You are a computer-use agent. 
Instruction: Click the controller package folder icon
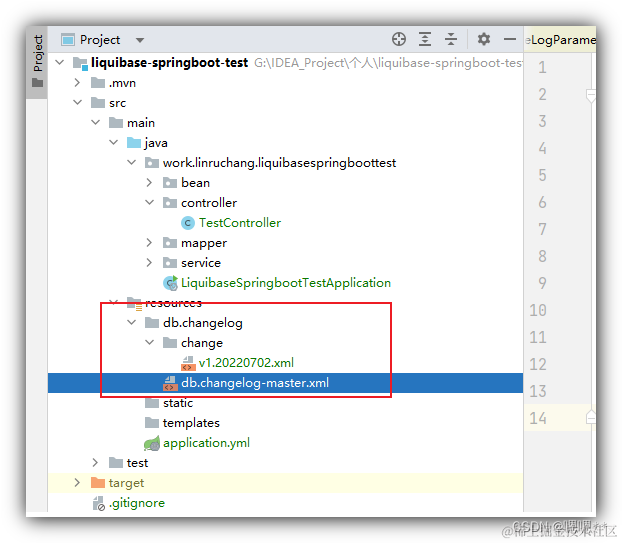170,202
